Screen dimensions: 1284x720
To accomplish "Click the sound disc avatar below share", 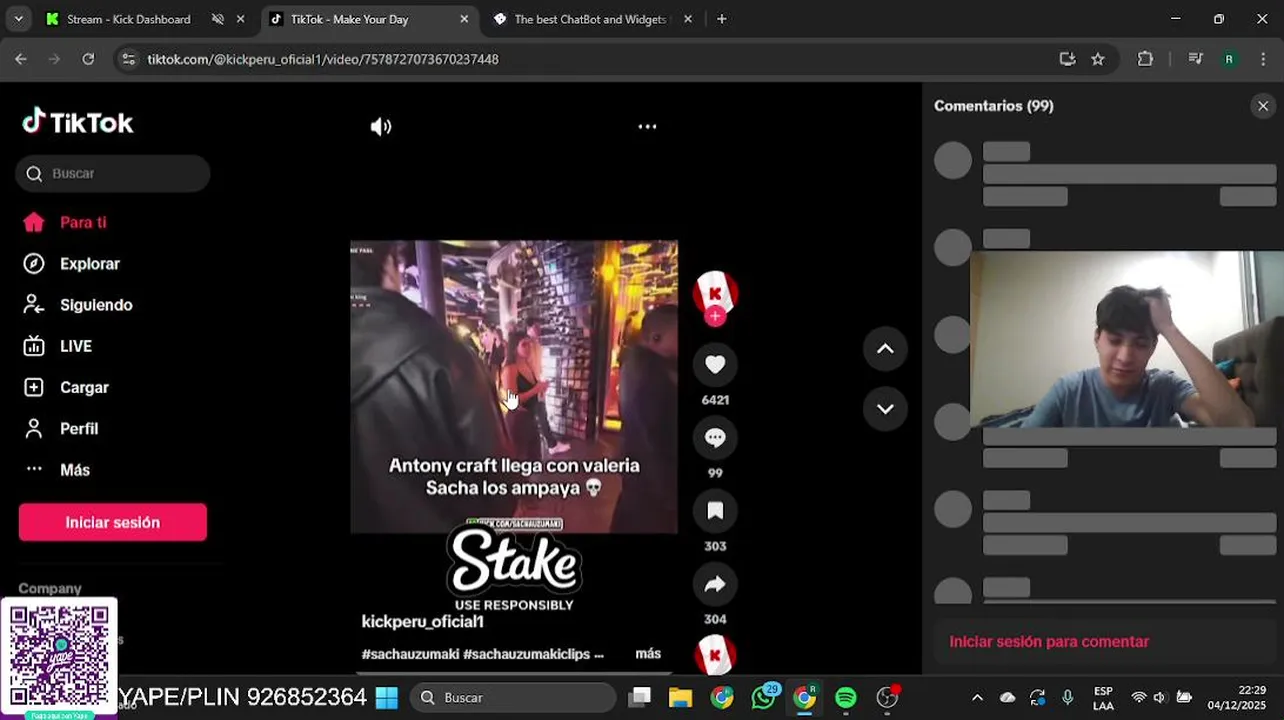I will click(x=715, y=656).
